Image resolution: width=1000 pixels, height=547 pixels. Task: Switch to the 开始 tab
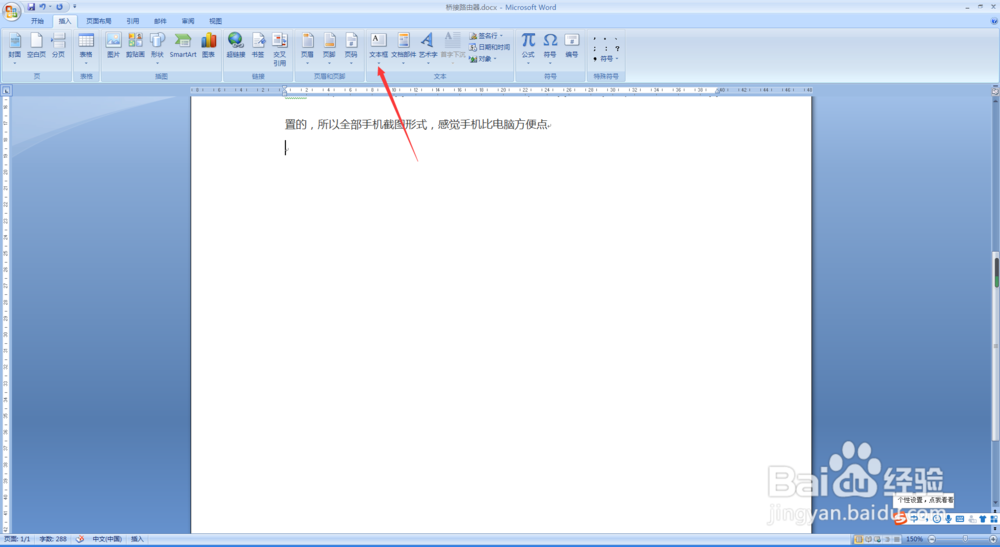38,21
